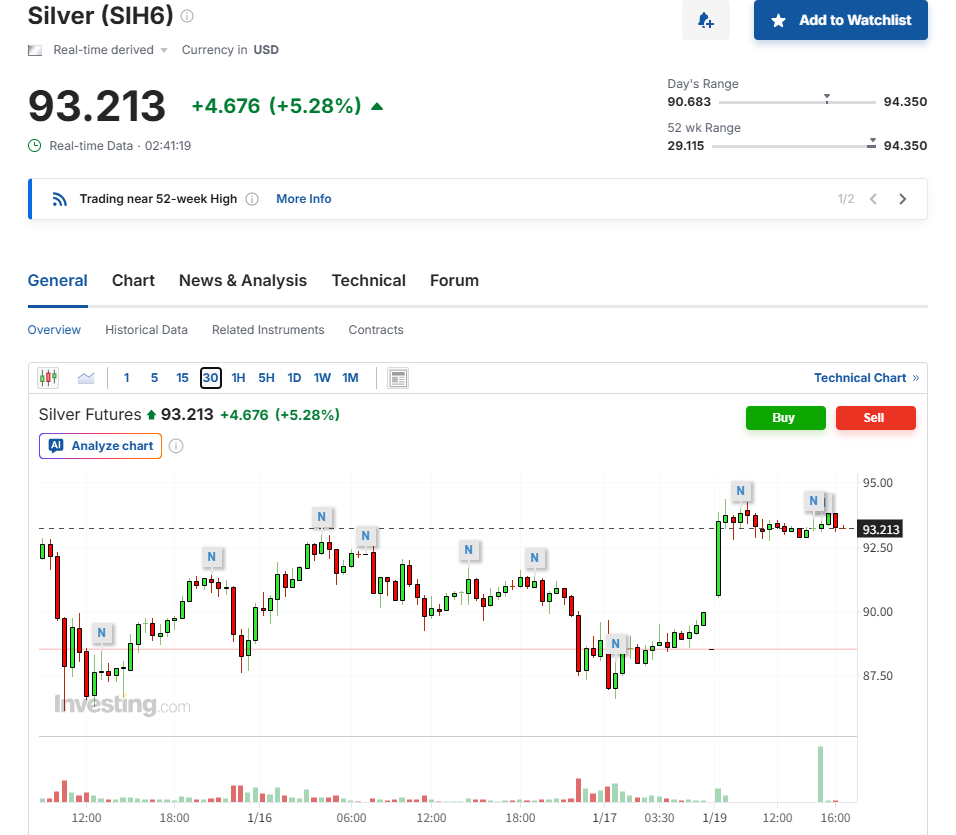Set chart interval to 5H
The width and height of the screenshot is (956, 835).
pos(266,378)
